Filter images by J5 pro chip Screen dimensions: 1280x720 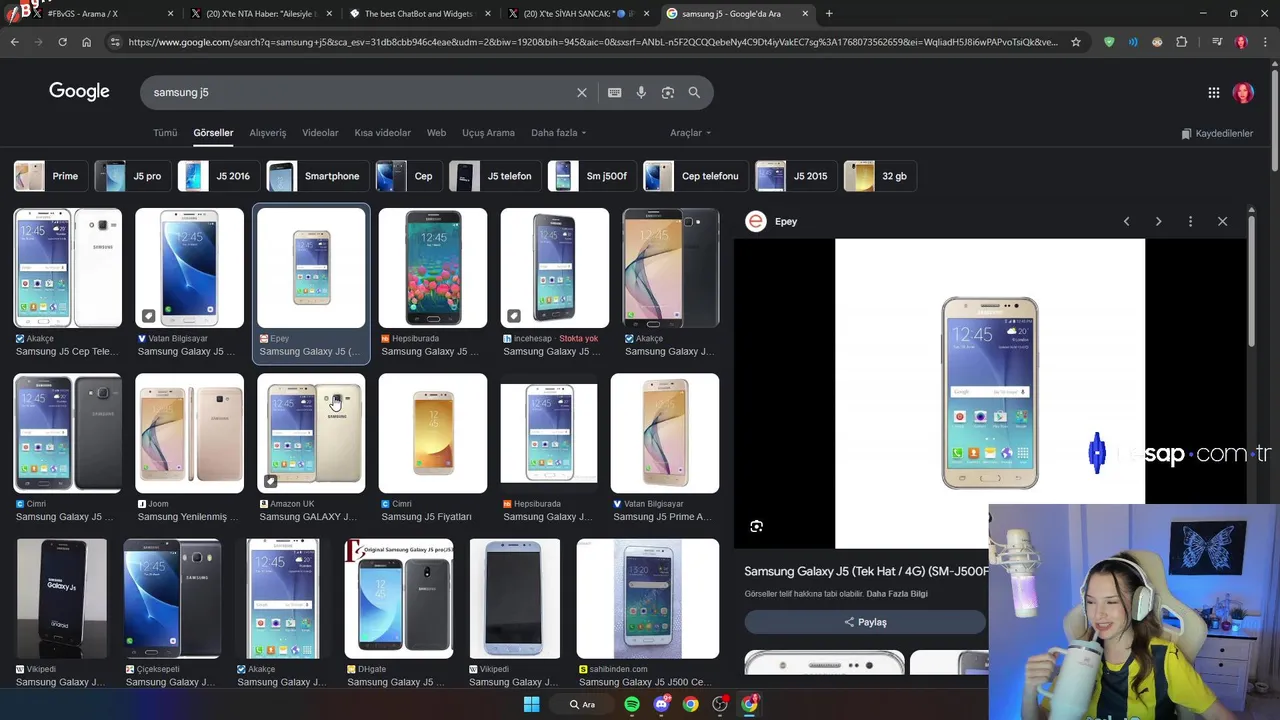pos(133,176)
